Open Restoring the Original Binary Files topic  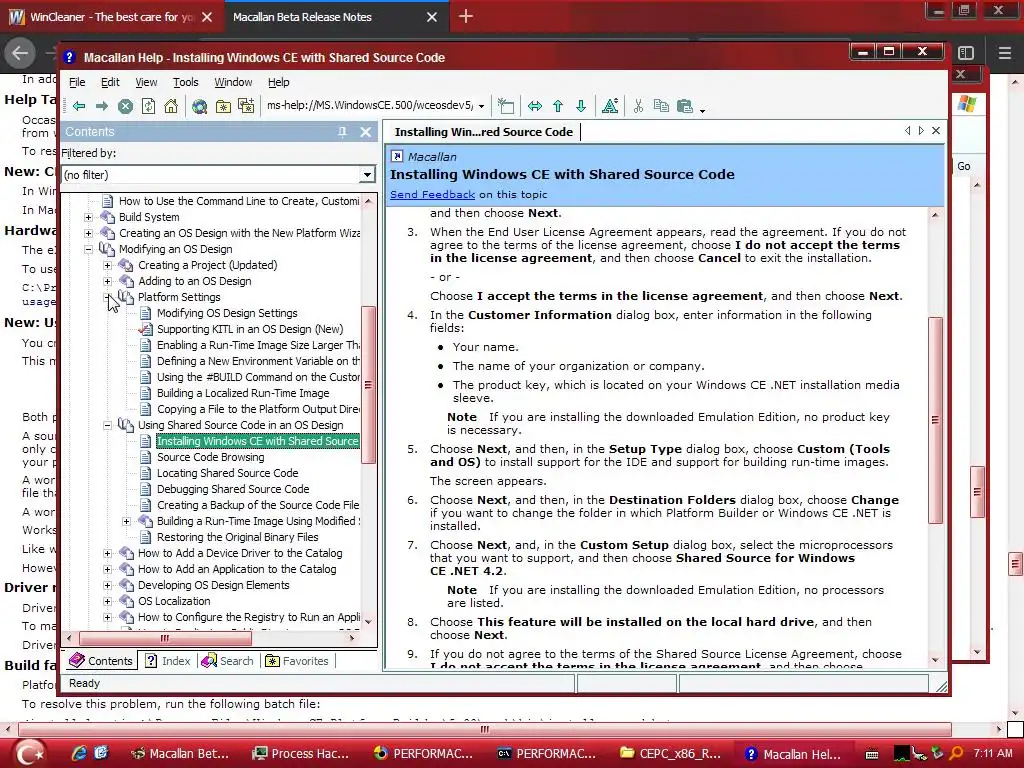coord(238,537)
